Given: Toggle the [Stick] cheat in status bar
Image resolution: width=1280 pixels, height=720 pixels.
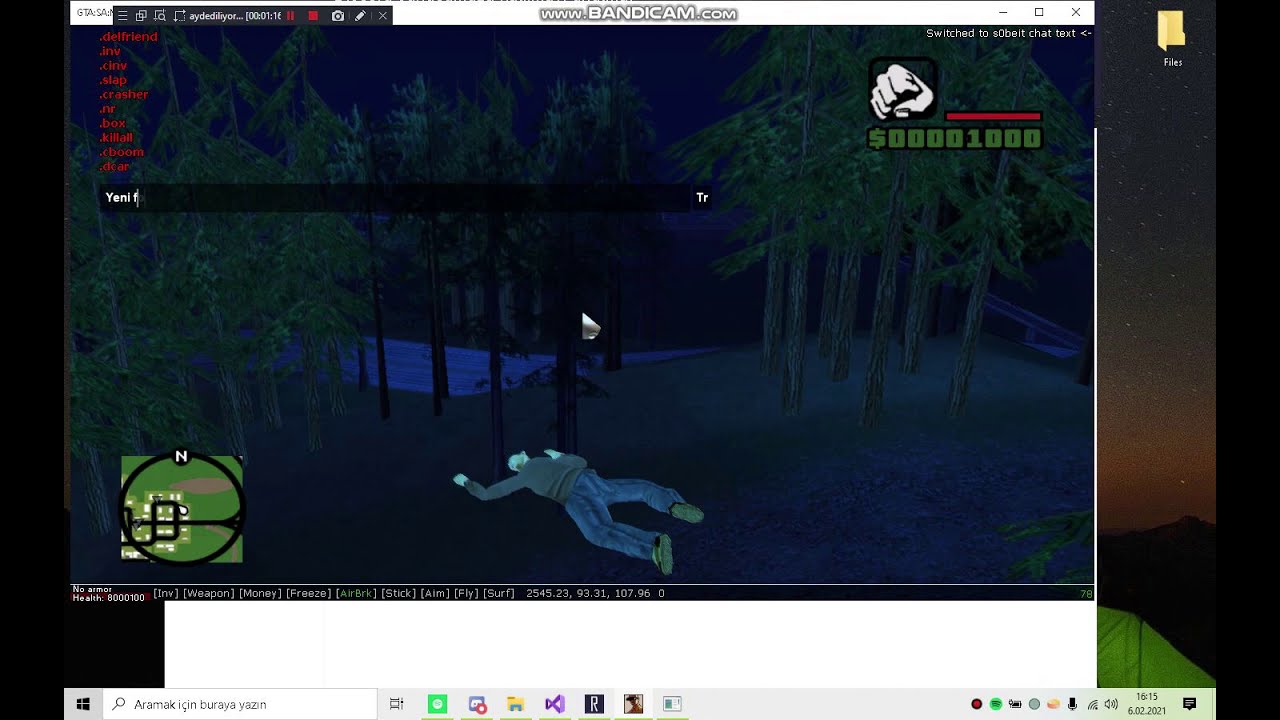Looking at the screenshot, I should pyautogui.click(x=399, y=593).
